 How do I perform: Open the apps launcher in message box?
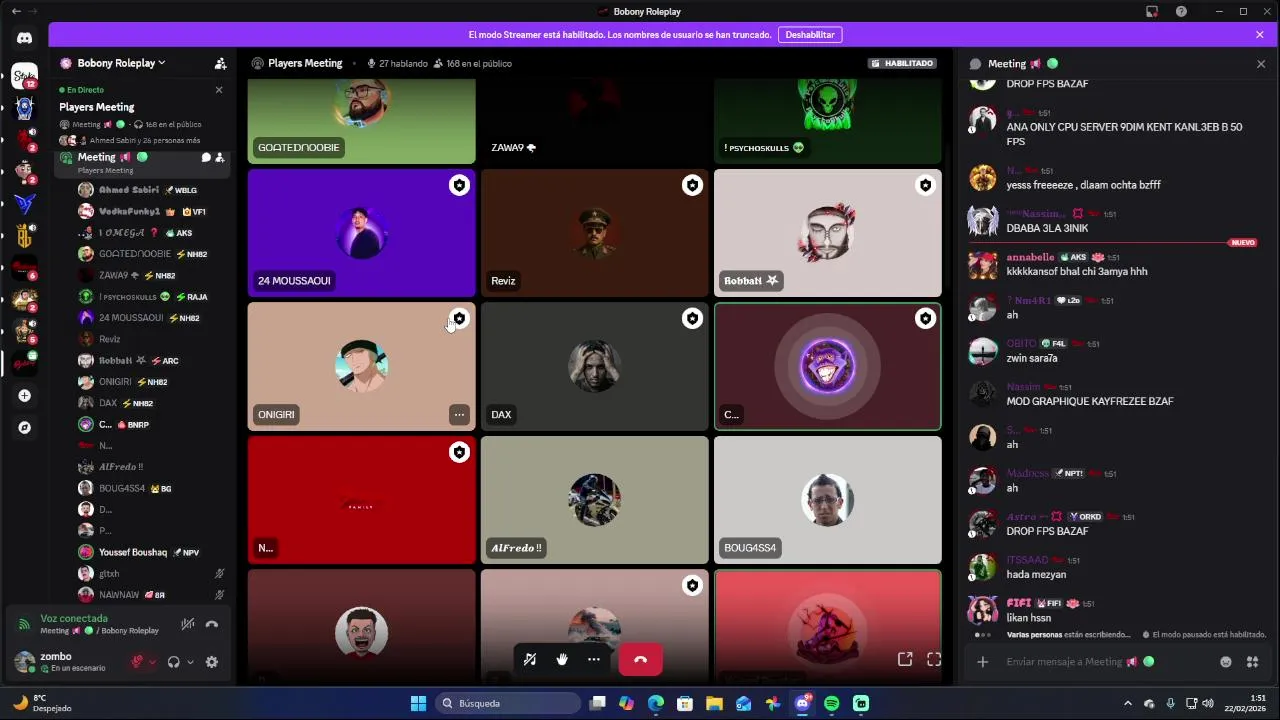point(1252,662)
